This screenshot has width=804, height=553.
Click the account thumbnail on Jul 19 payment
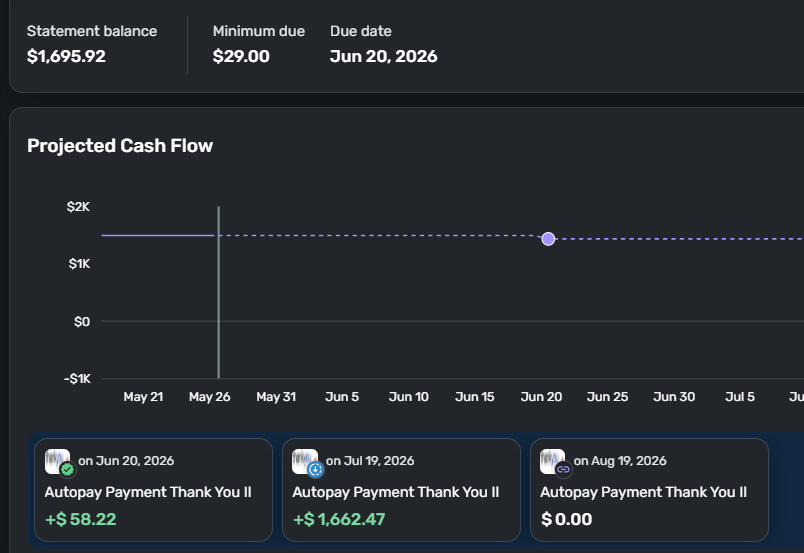pos(305,461)
